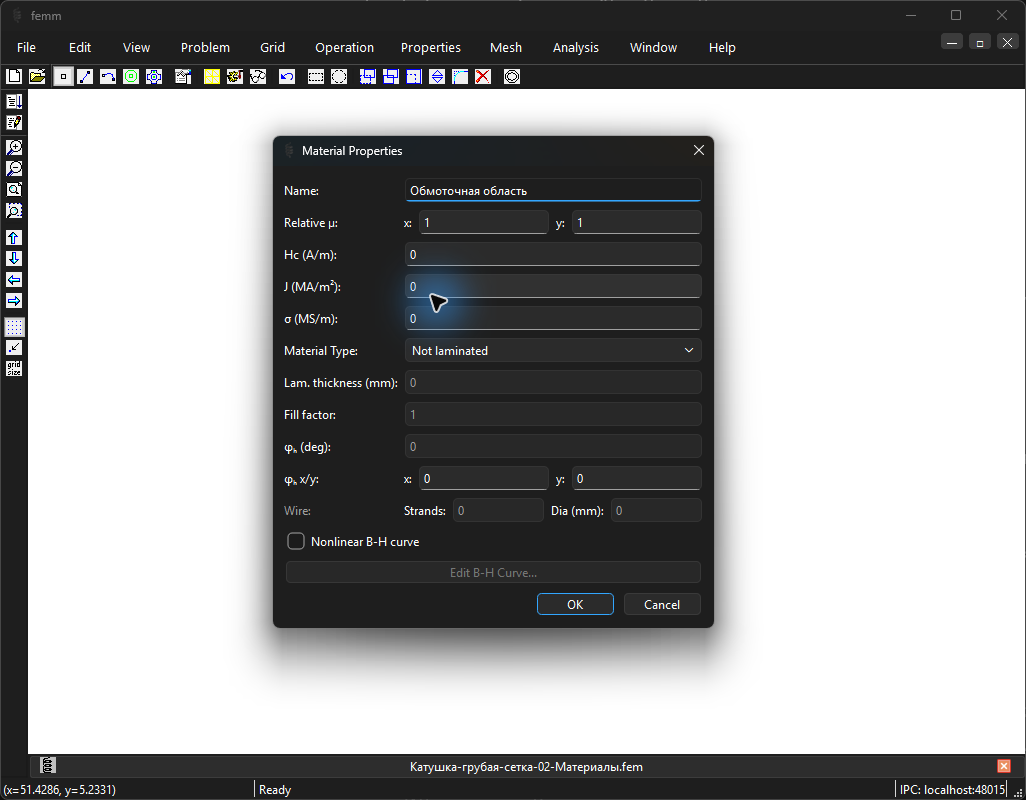
Task: Click the file name in the document bar
Action: tap(526, 767)
